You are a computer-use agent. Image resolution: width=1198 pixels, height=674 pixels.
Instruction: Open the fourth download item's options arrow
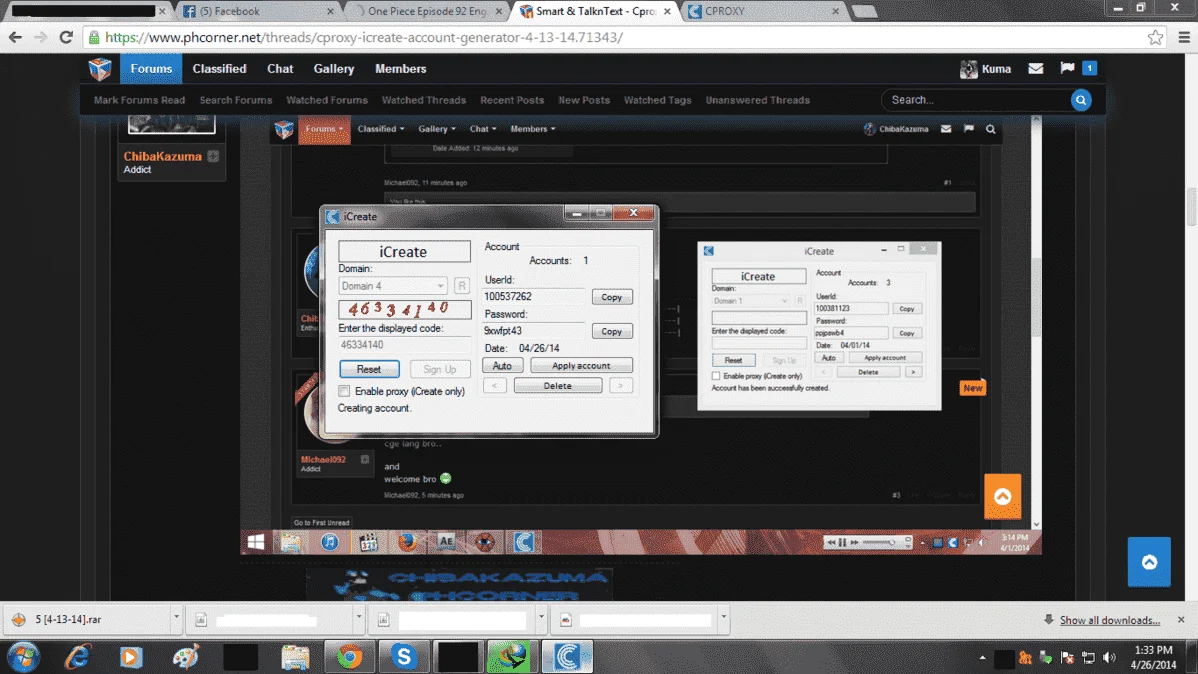tap(723, 617)
